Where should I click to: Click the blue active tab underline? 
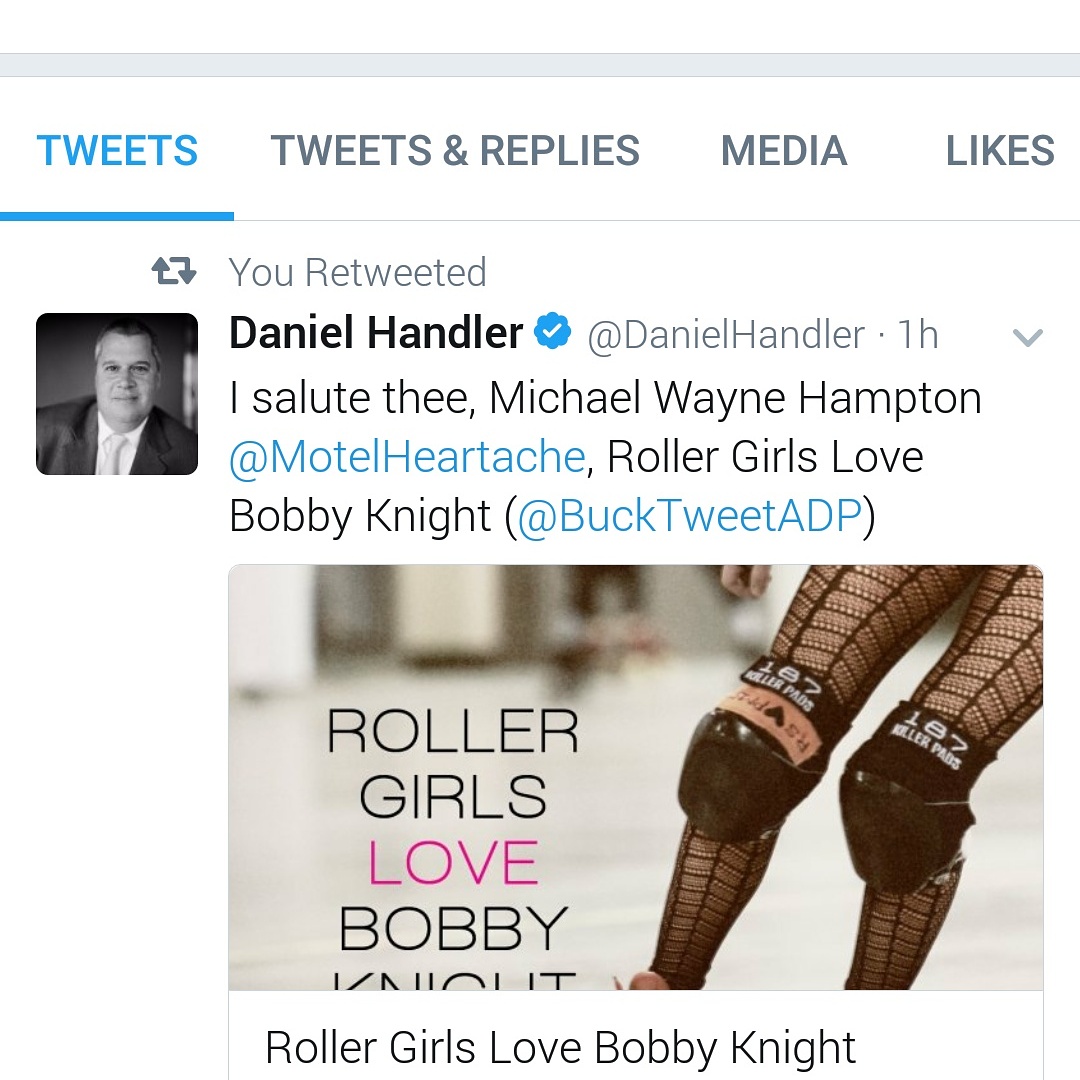117,215
